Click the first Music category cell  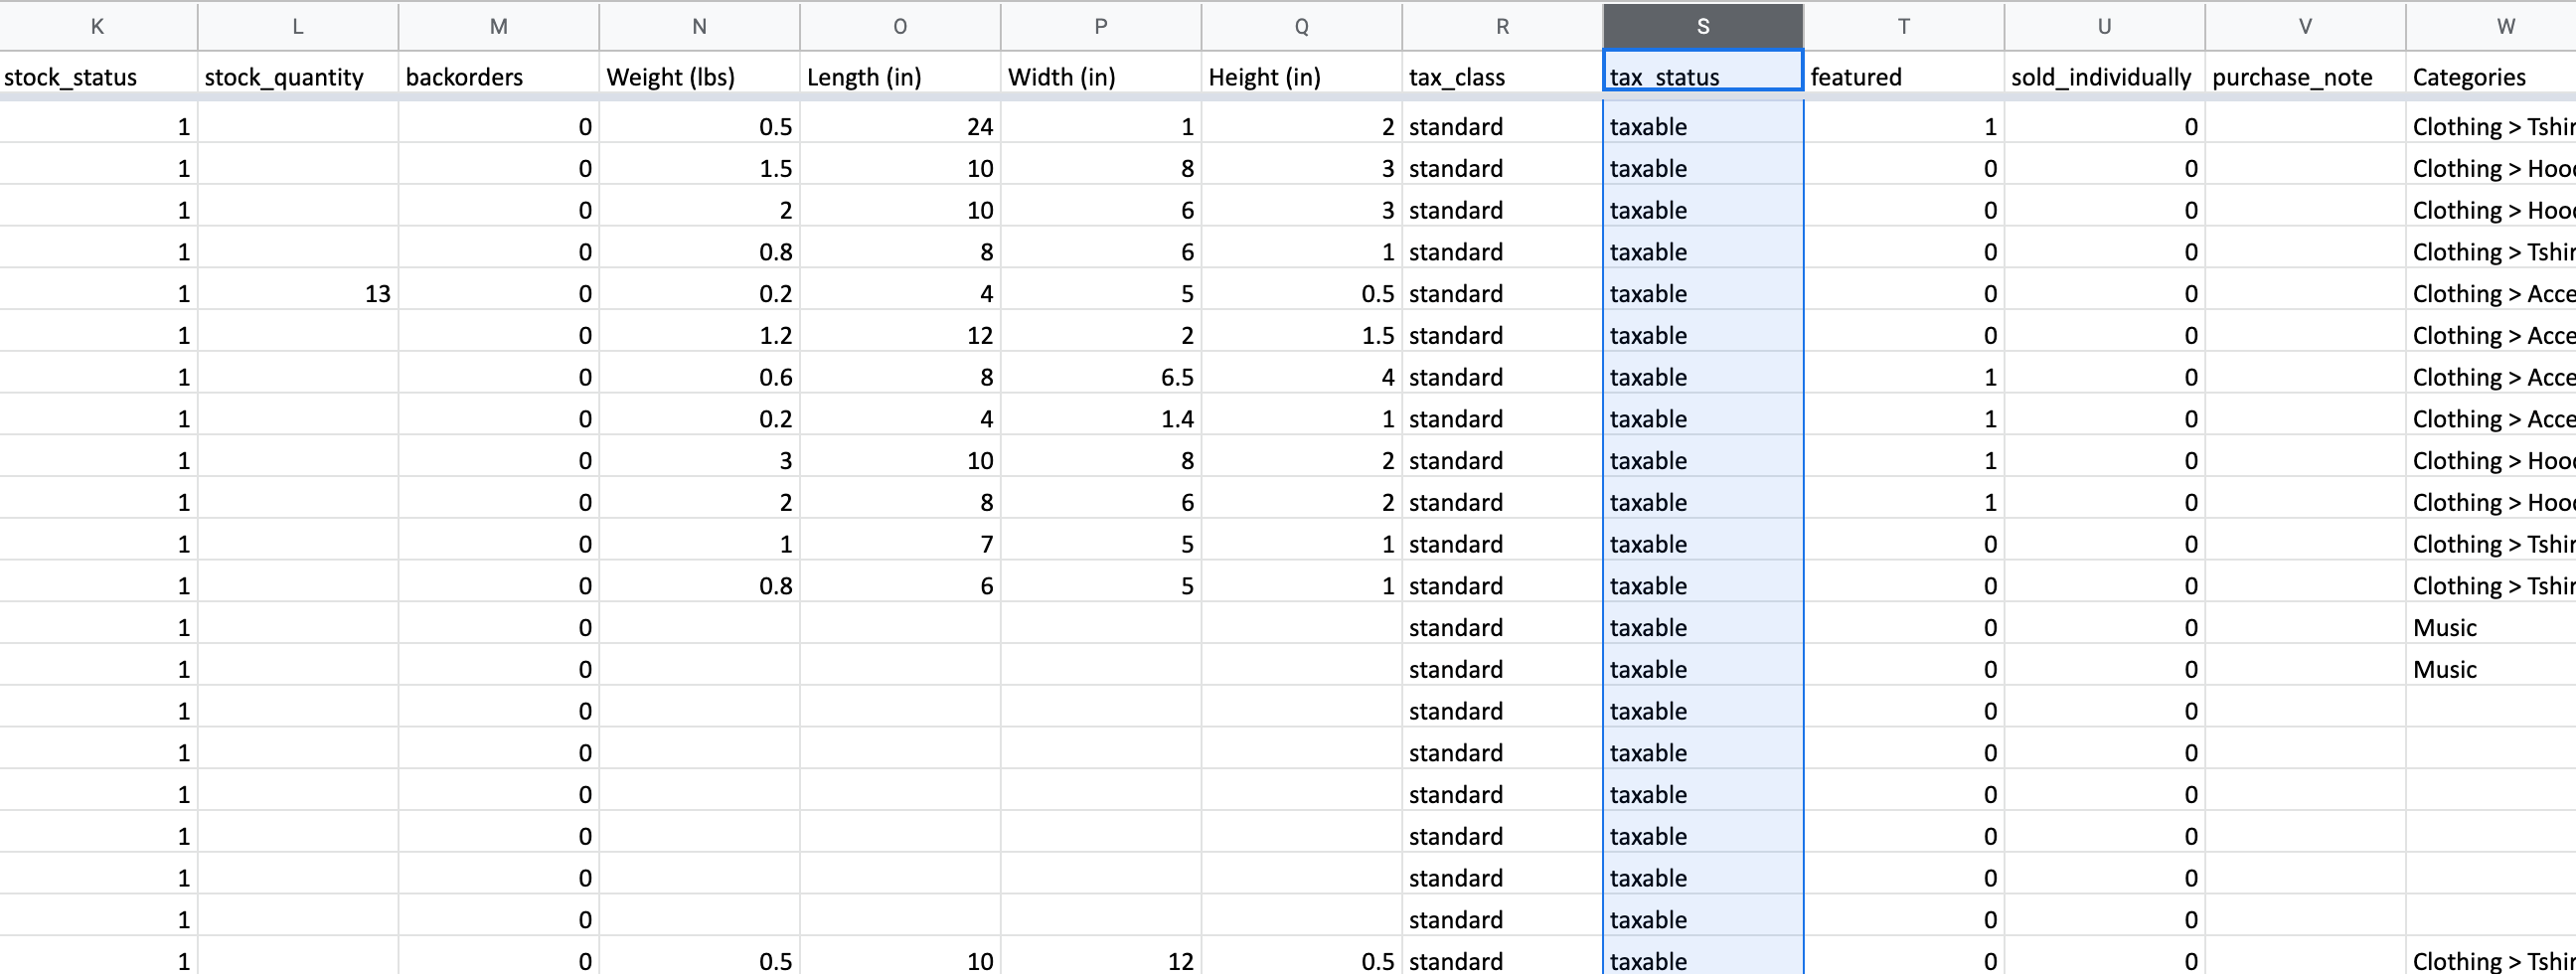[2490, 628]
